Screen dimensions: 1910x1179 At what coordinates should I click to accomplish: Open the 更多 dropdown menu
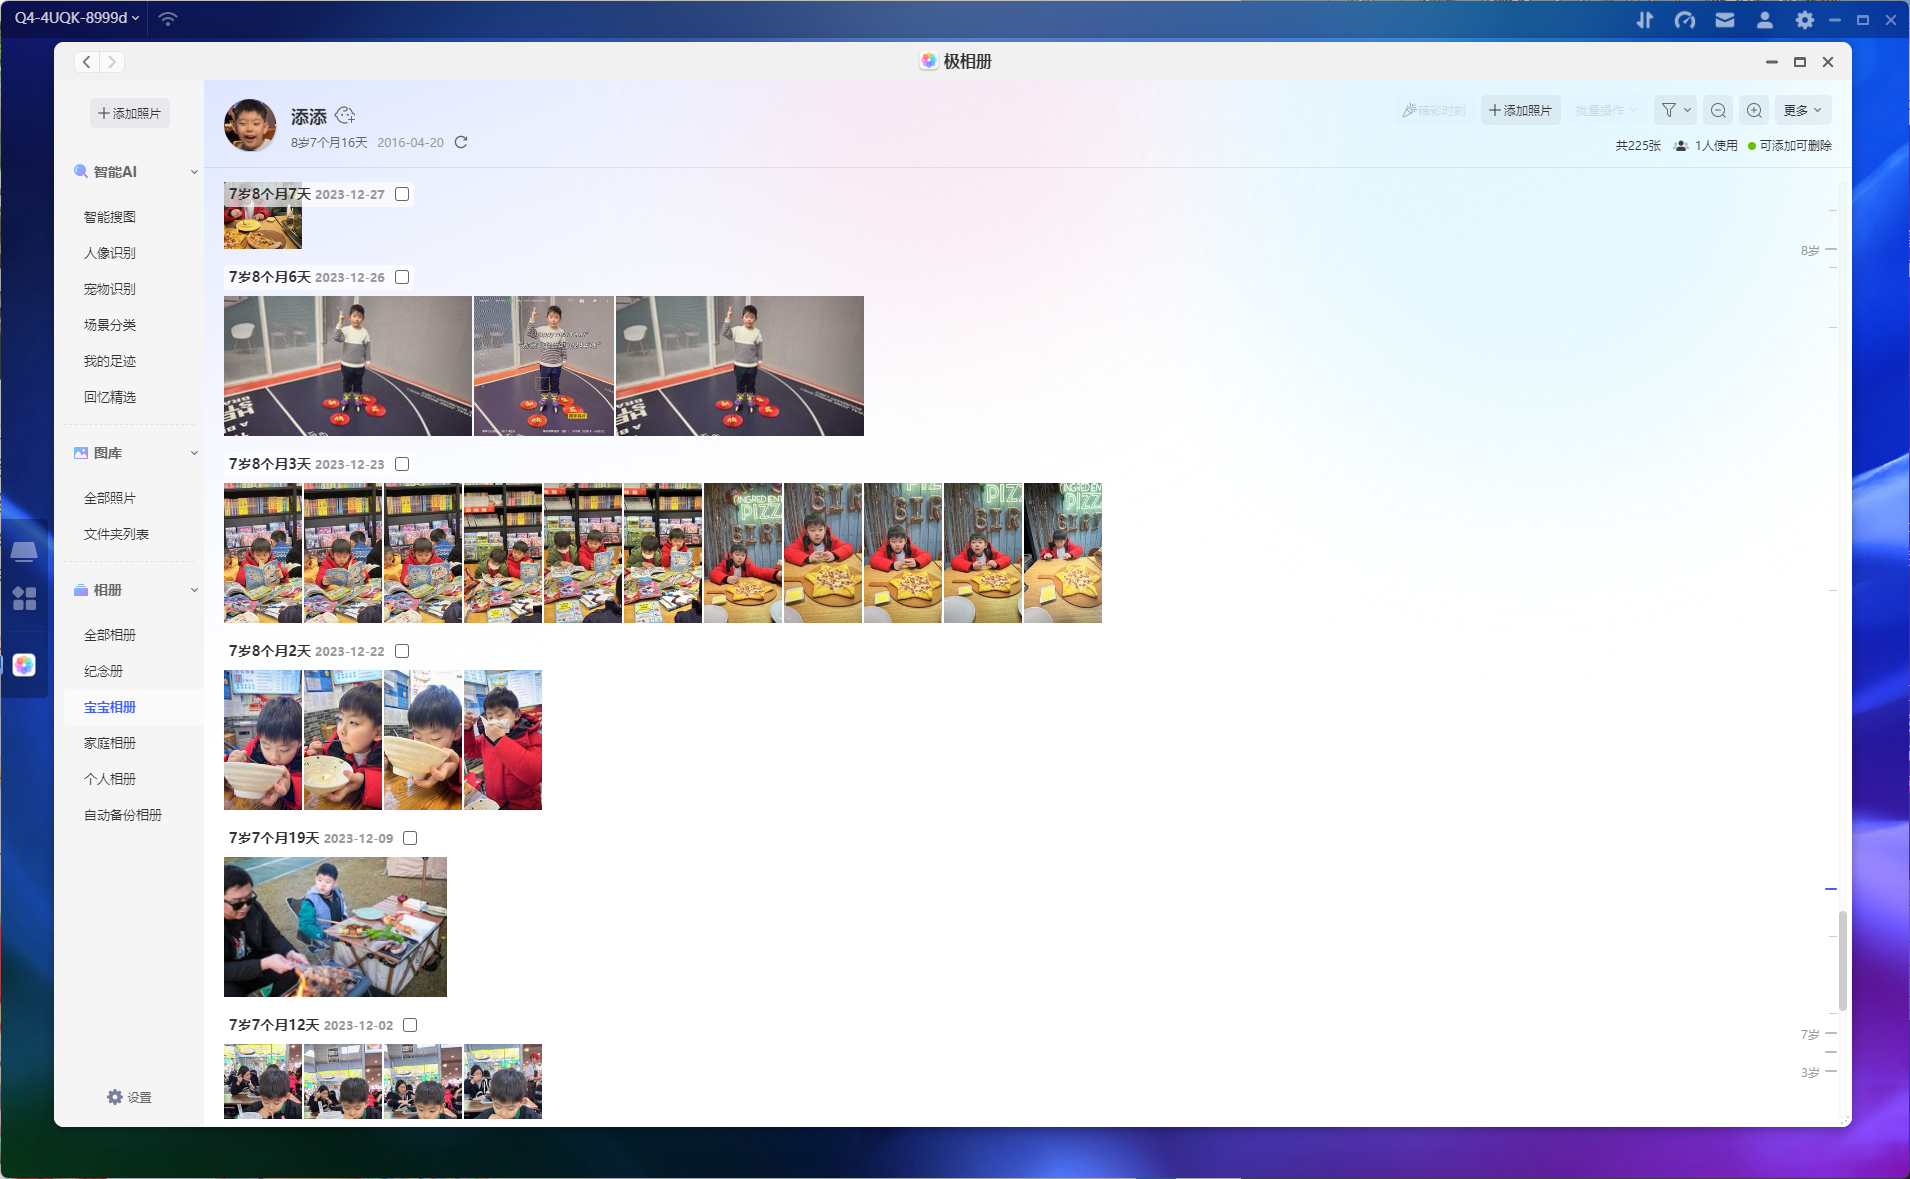(1803, 110)
